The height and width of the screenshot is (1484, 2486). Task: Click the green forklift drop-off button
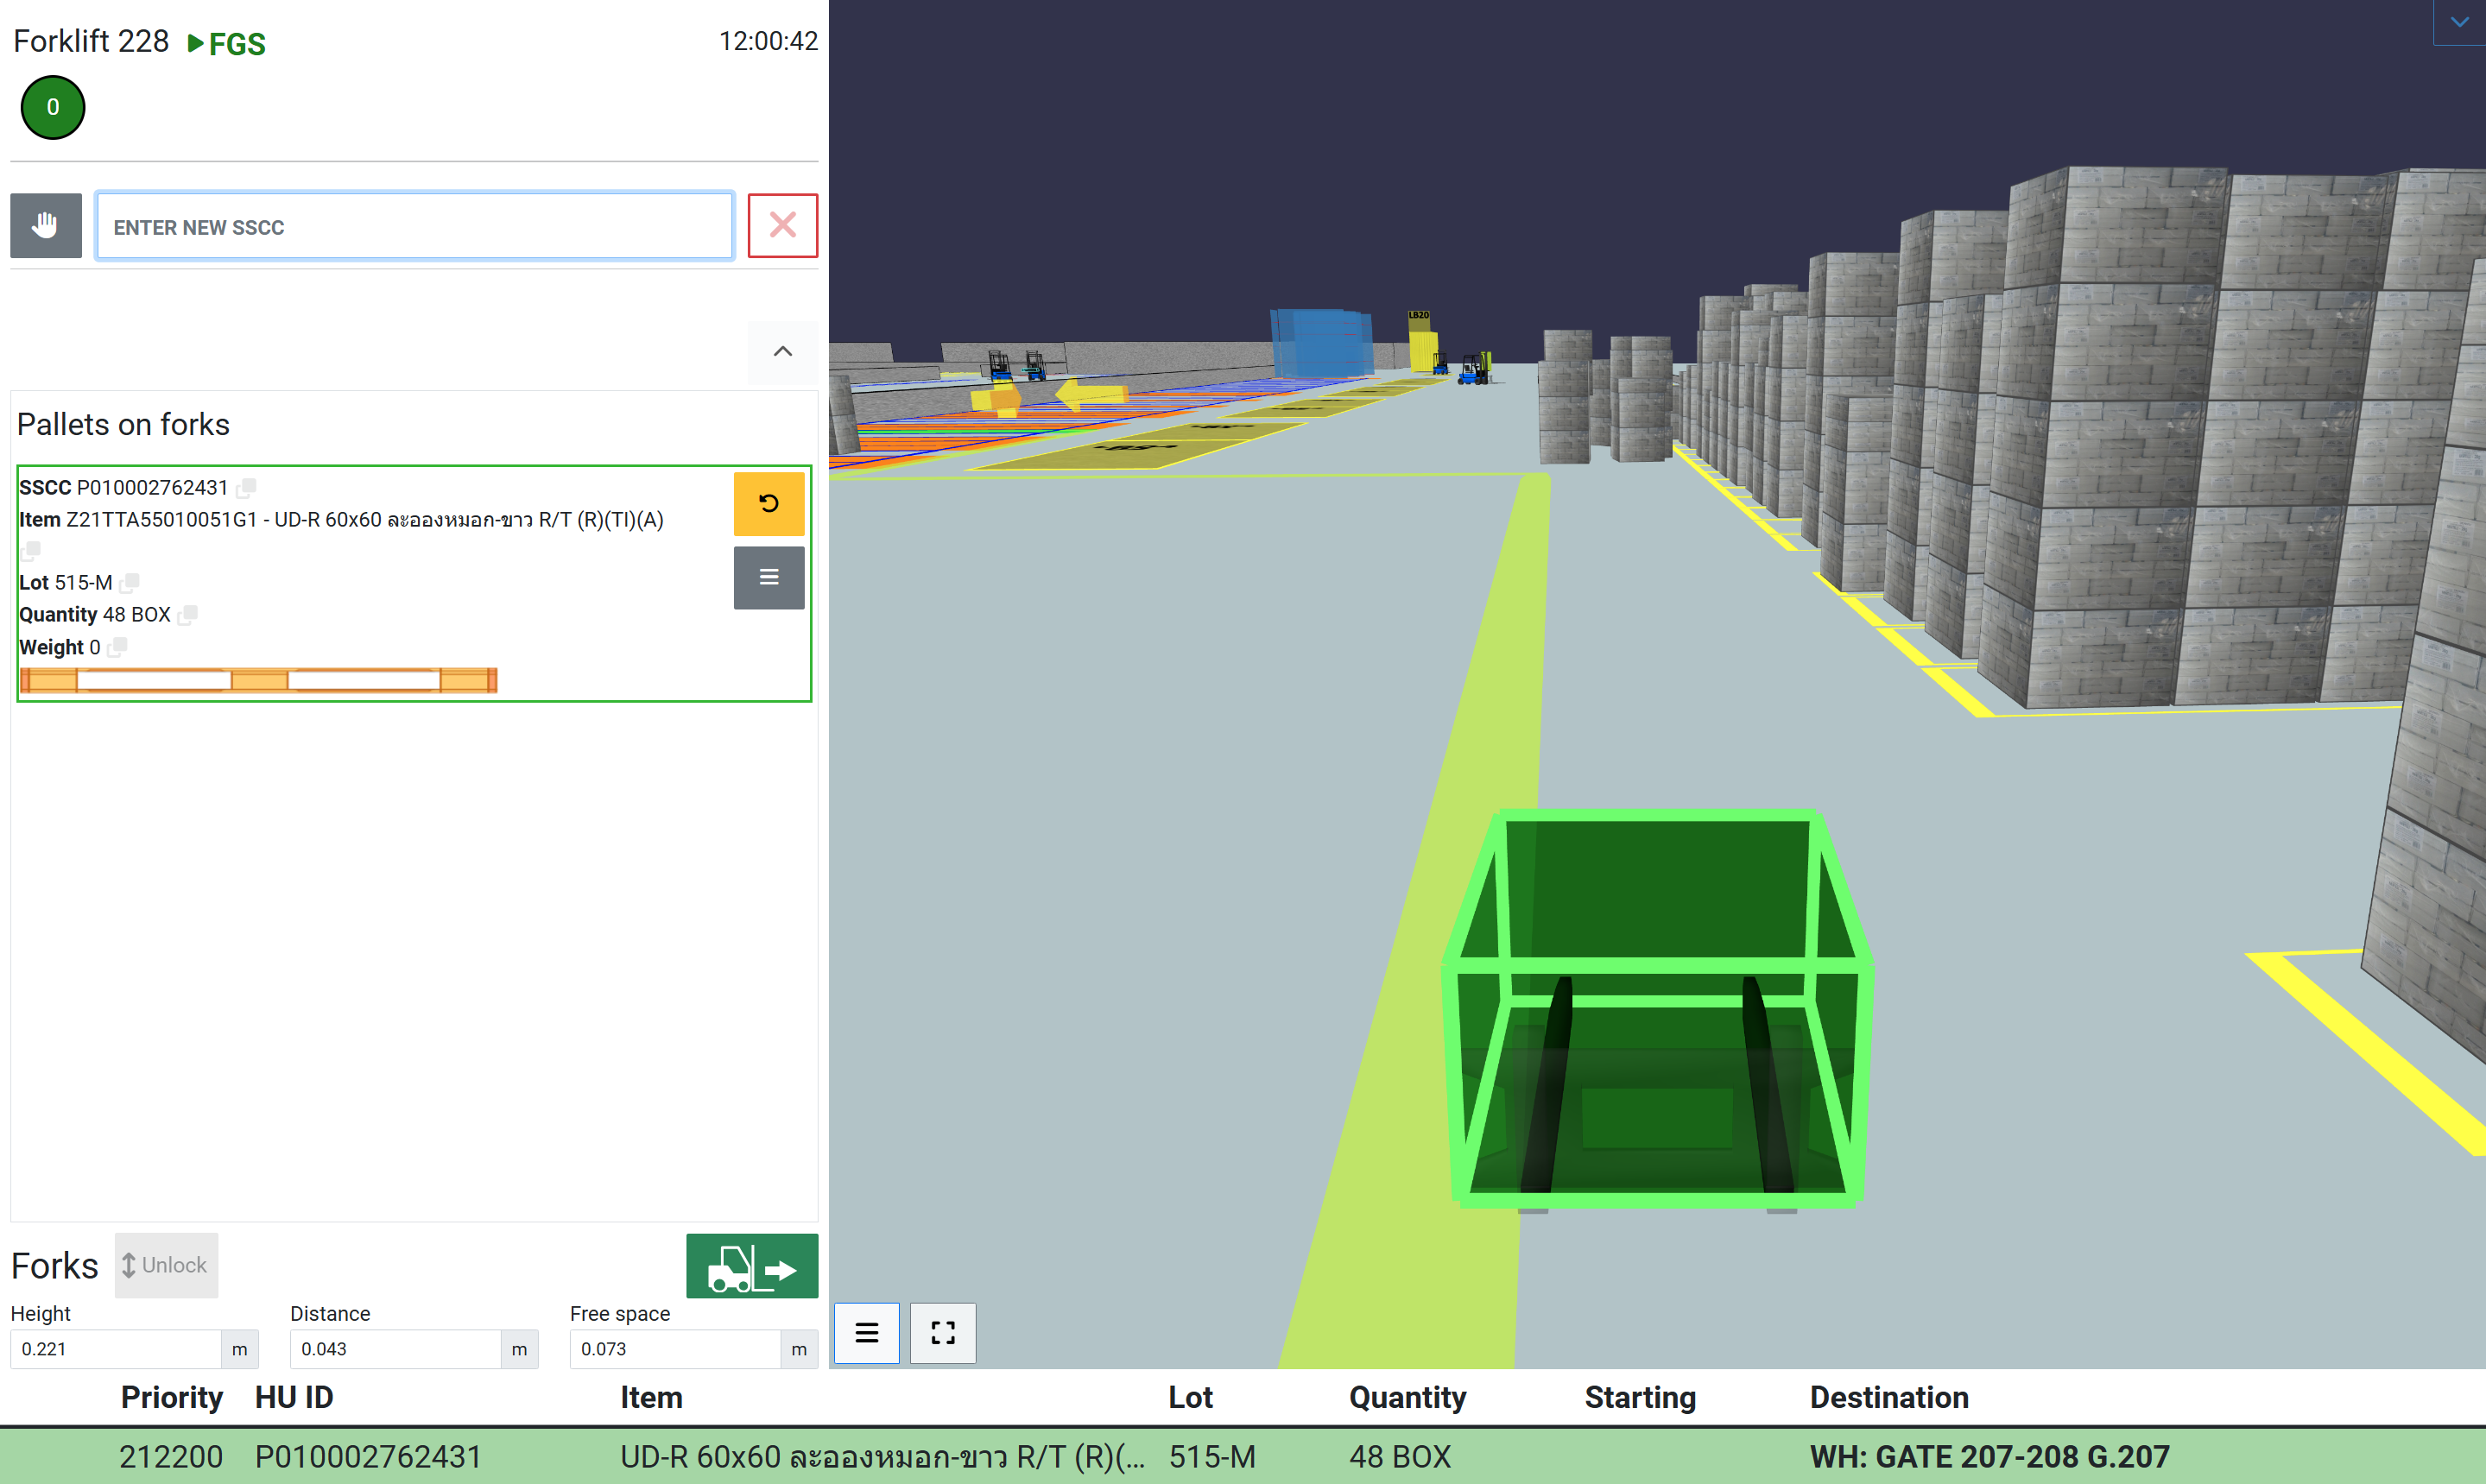(x=751, y=1266)
